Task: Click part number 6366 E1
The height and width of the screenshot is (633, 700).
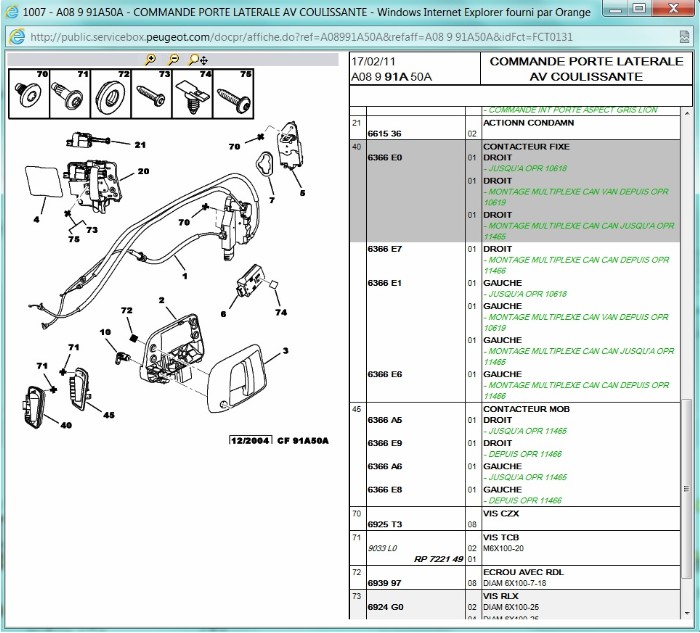Action: [385, 283]
